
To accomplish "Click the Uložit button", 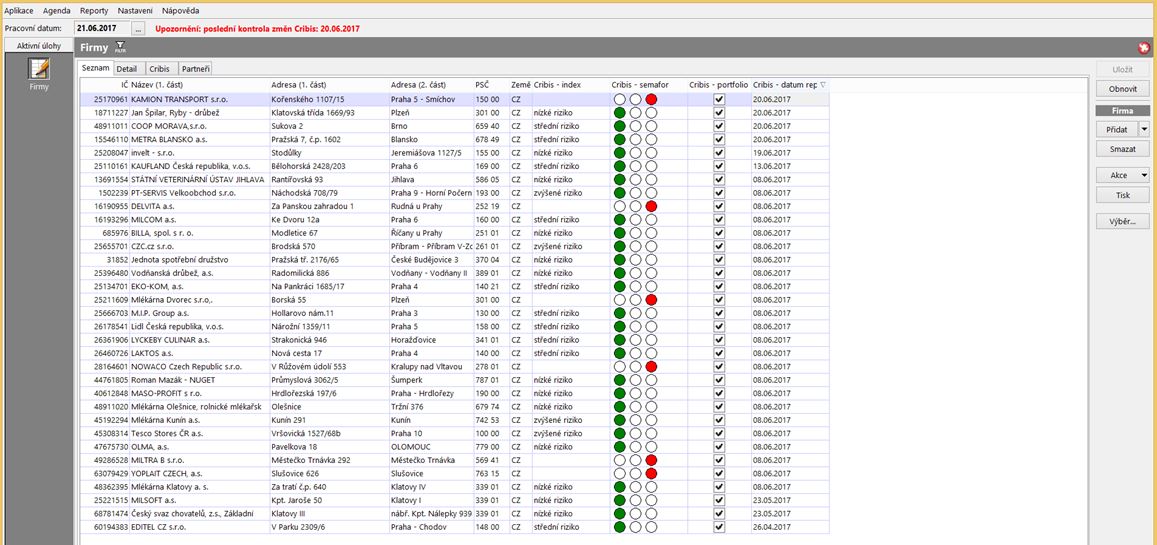I will 1123,69.
